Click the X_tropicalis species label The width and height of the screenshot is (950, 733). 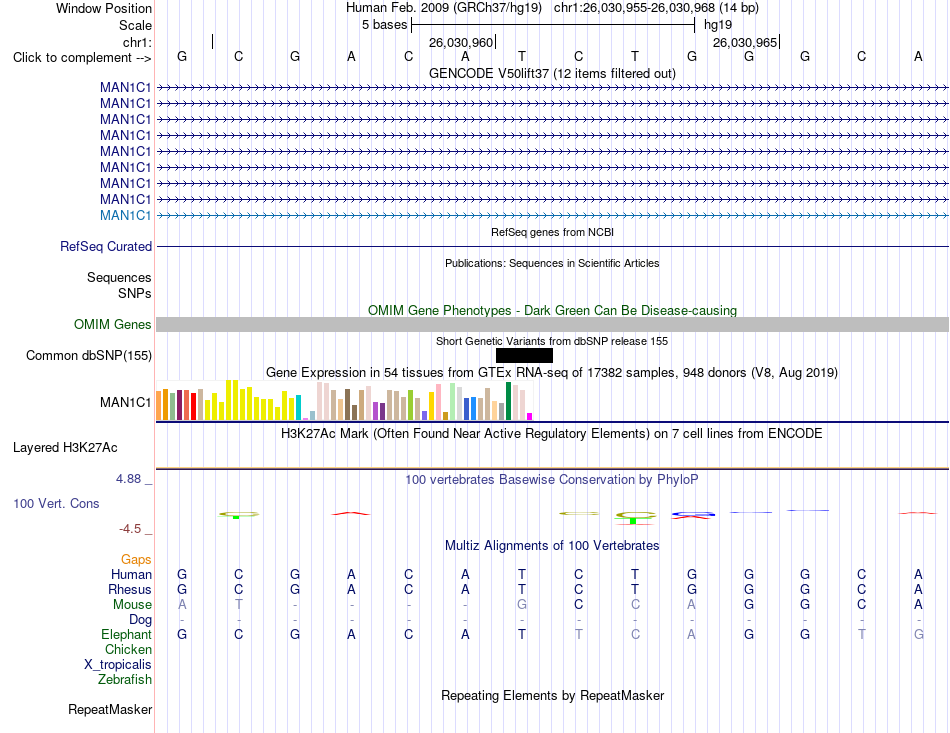[118, 665]
